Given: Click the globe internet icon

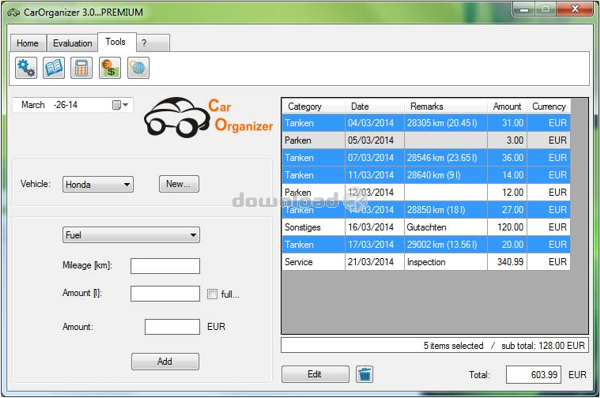Looking at the screenshot, I should 138,68.
